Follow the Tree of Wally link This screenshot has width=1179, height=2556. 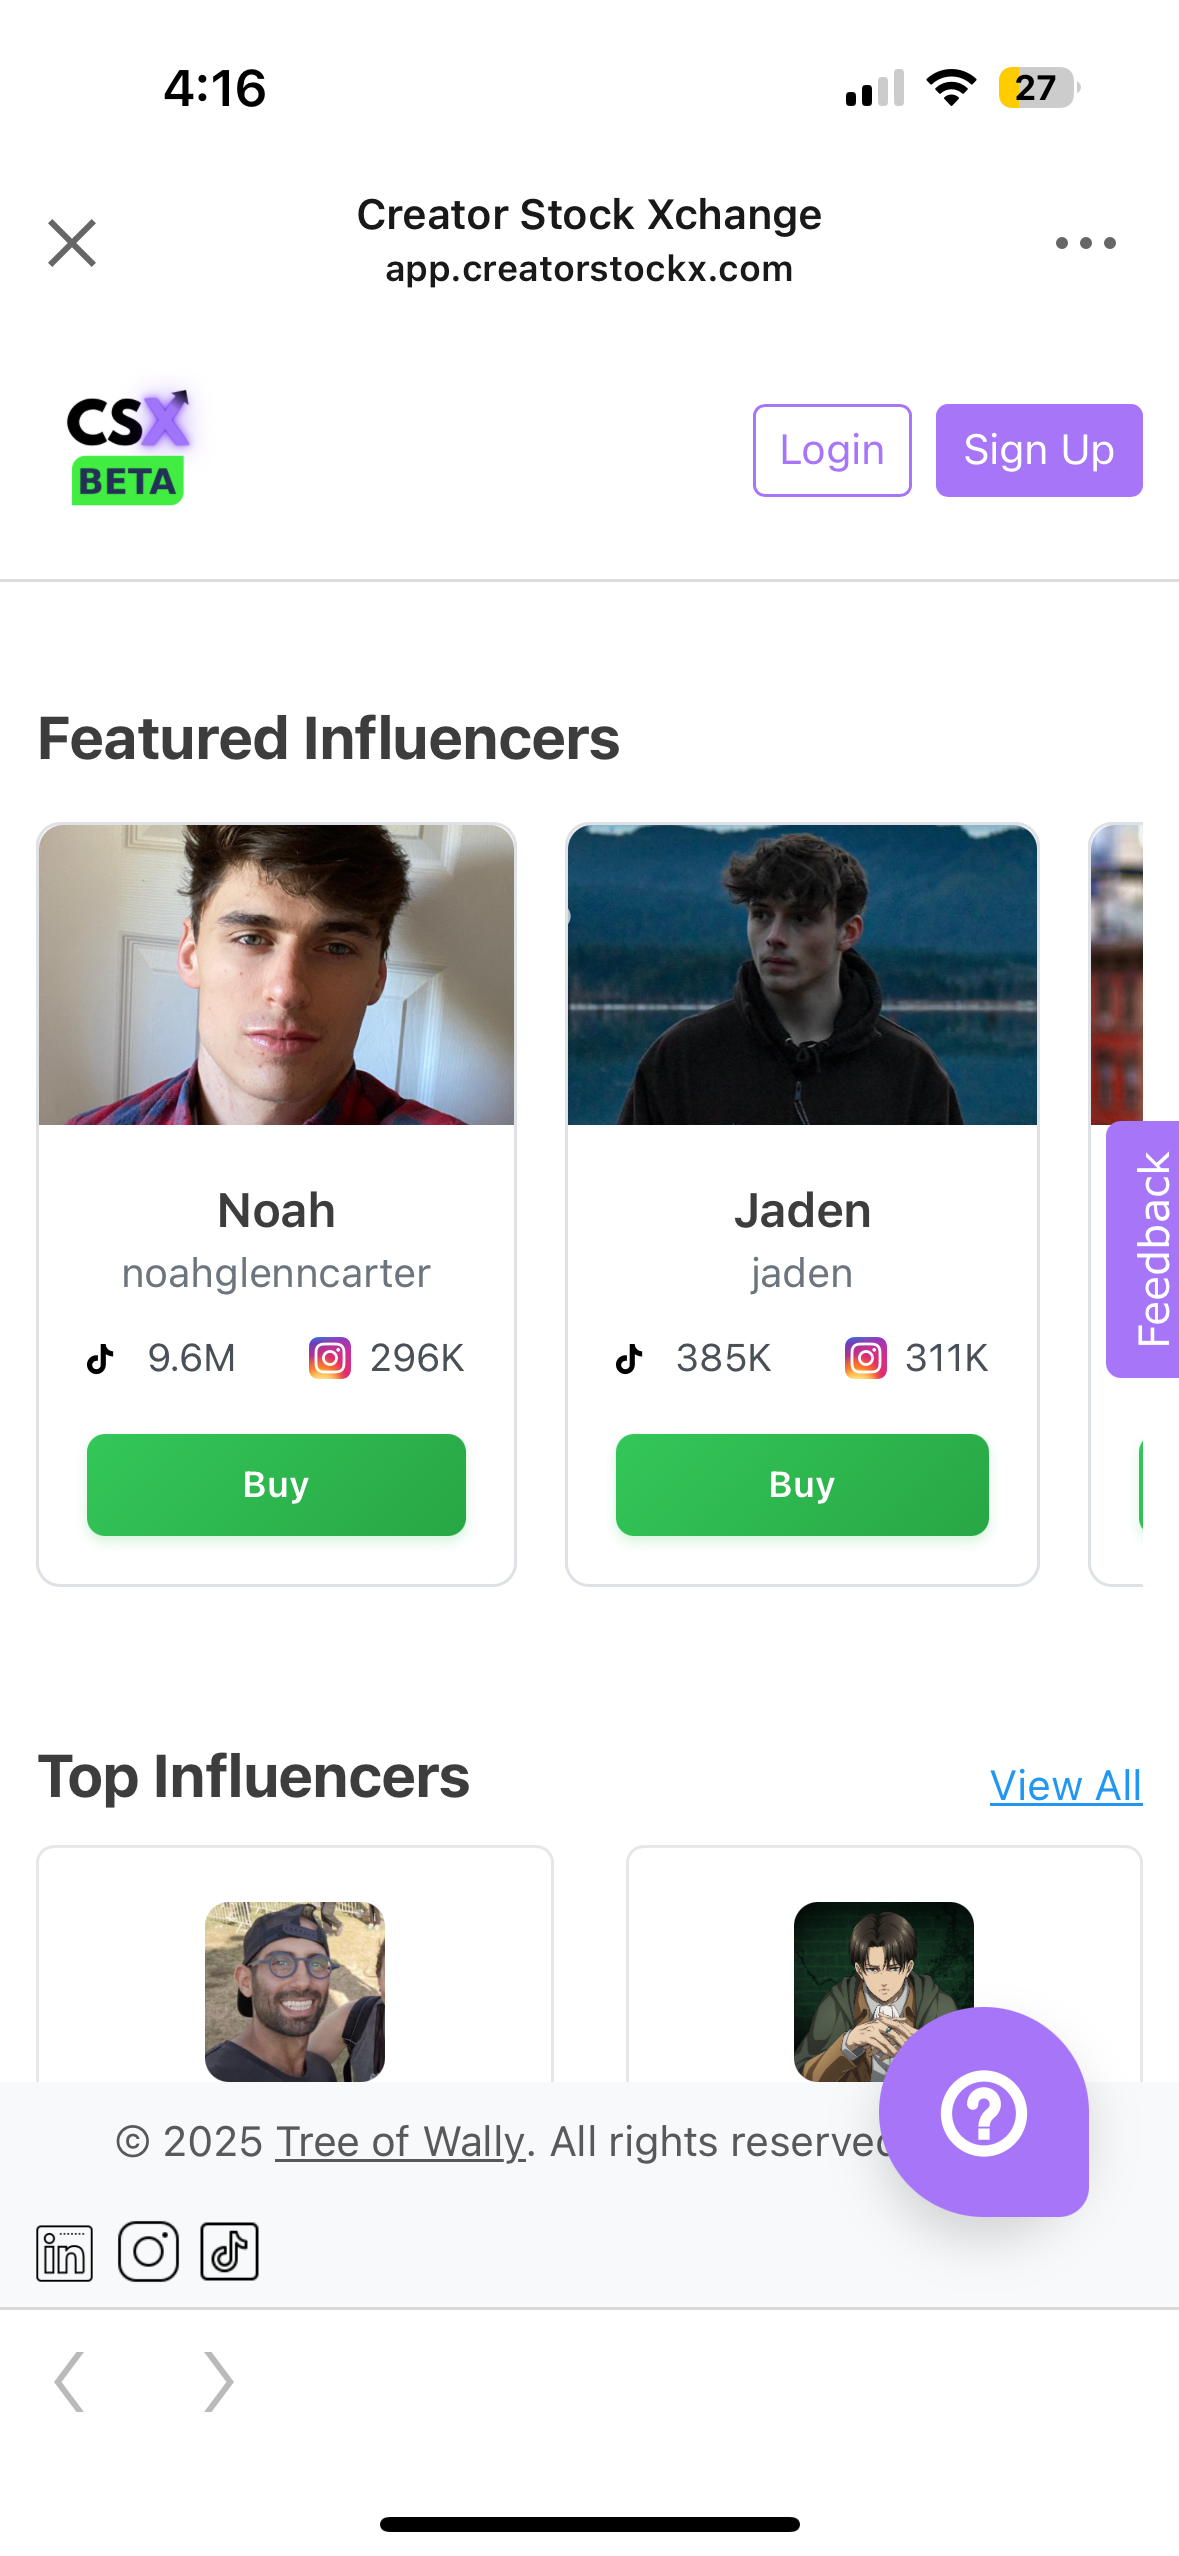click(399, 2142)
